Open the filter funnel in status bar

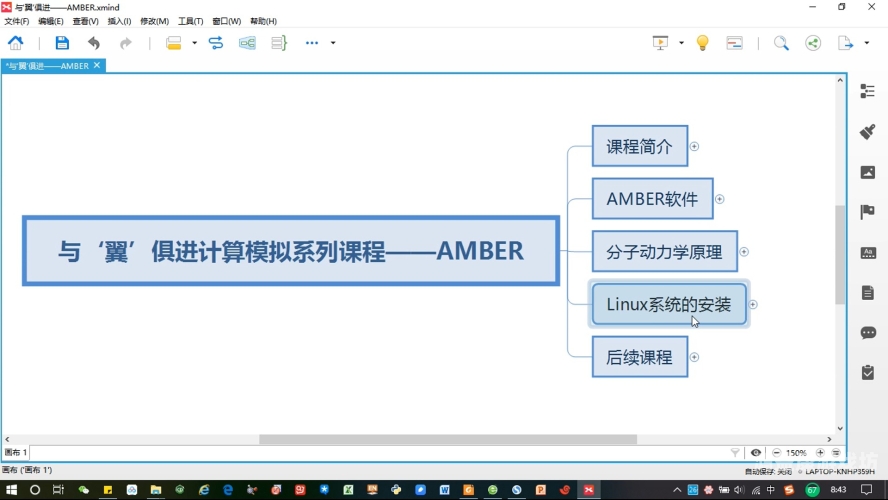point(735,452)
